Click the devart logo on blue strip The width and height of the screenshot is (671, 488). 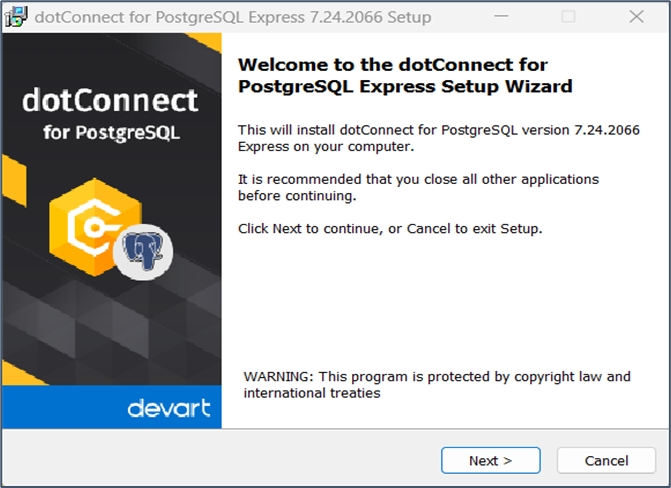pos(169,408)
